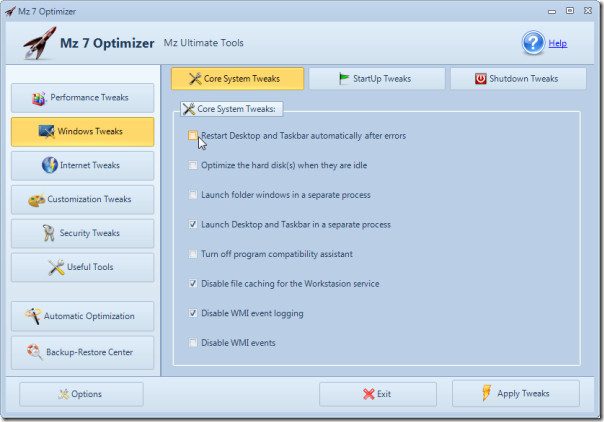Switch to the Core System Tweaks tab

237,79
